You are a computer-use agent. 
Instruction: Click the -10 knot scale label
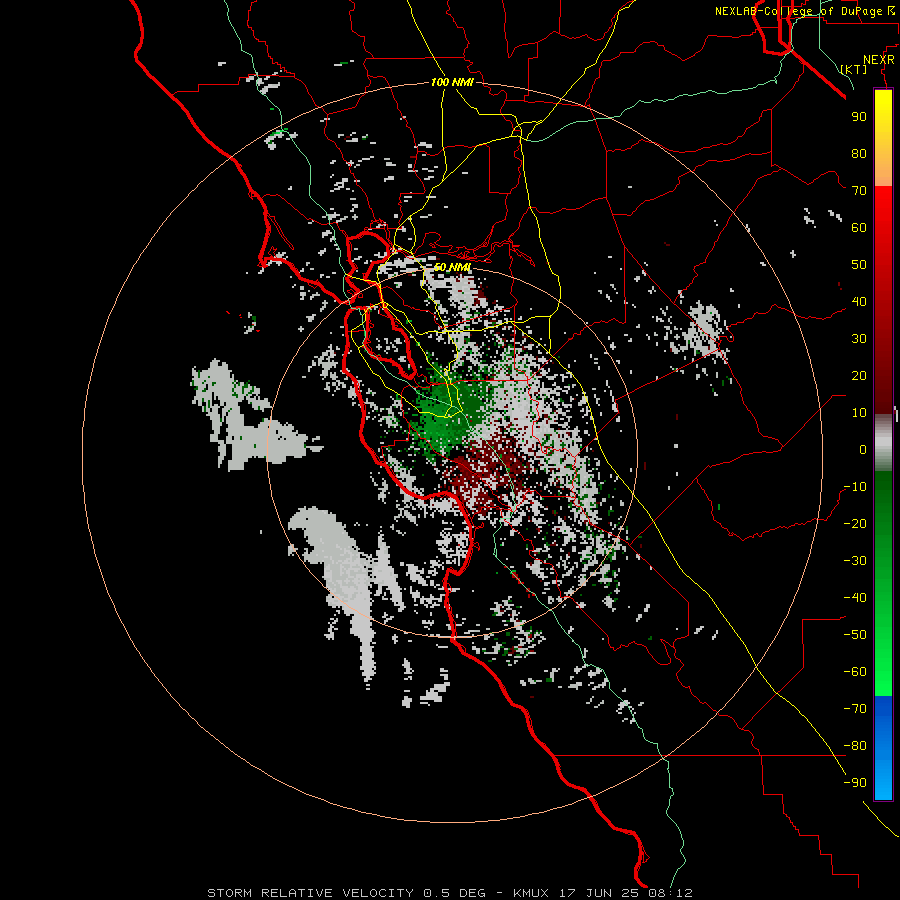tap(855, 487)
